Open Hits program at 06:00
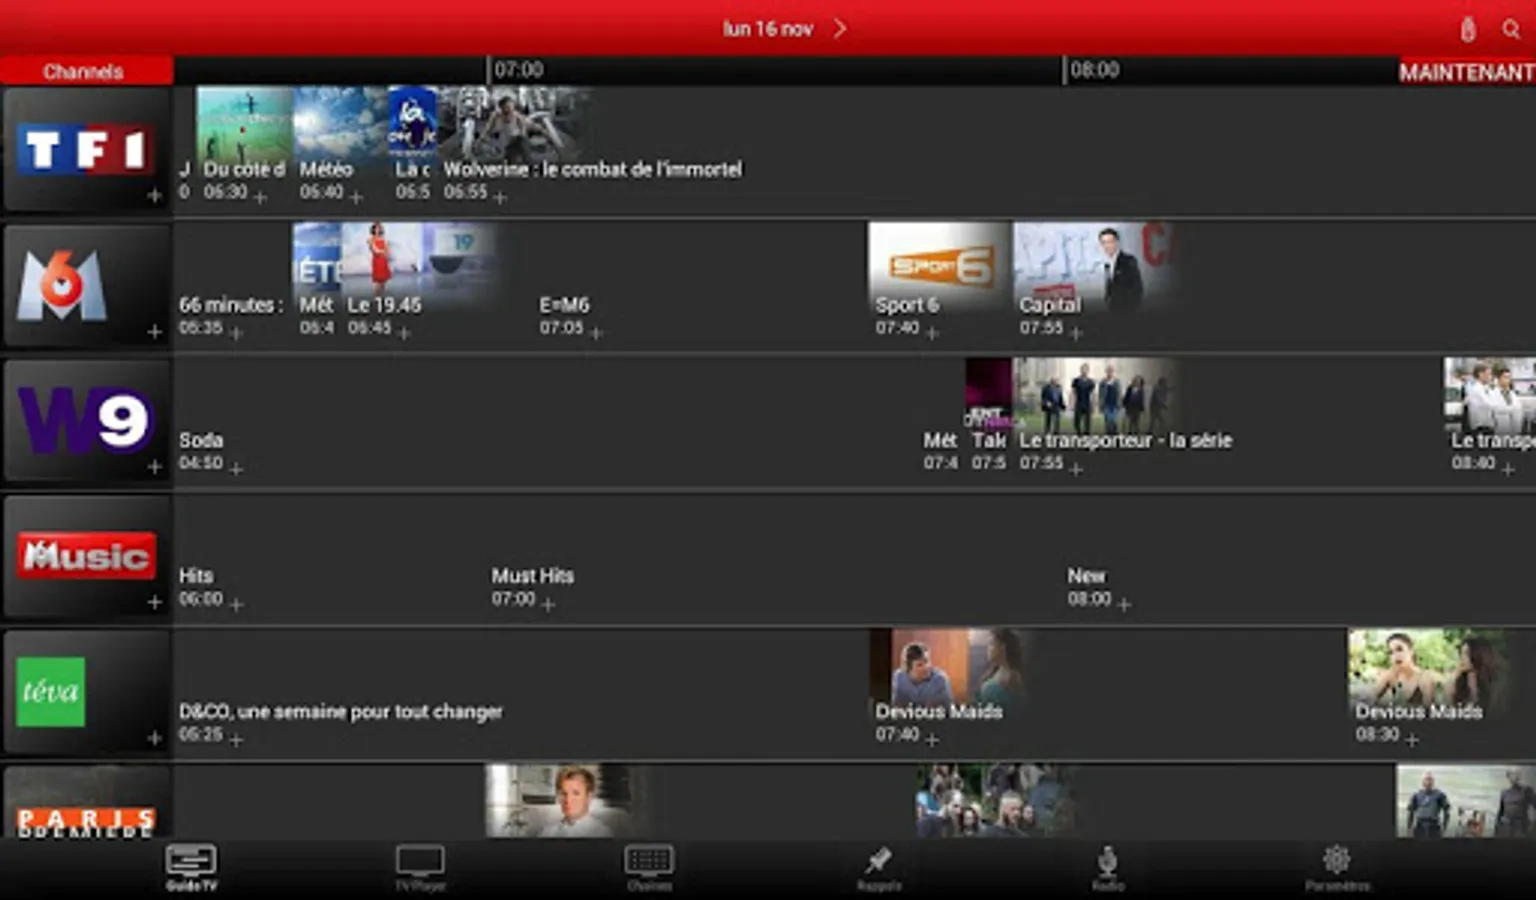This screenshot has height=900, width=1536. tap(196, 576)
